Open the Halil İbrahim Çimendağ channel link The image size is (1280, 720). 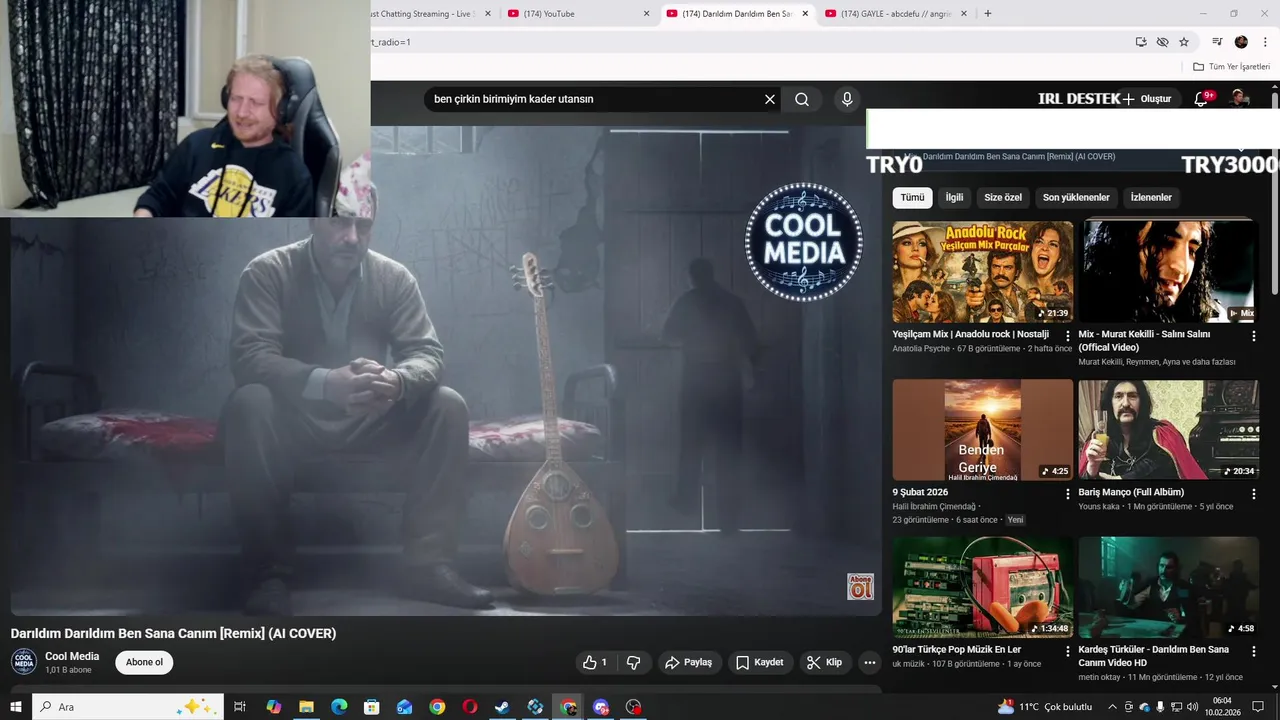click(934, 507)
